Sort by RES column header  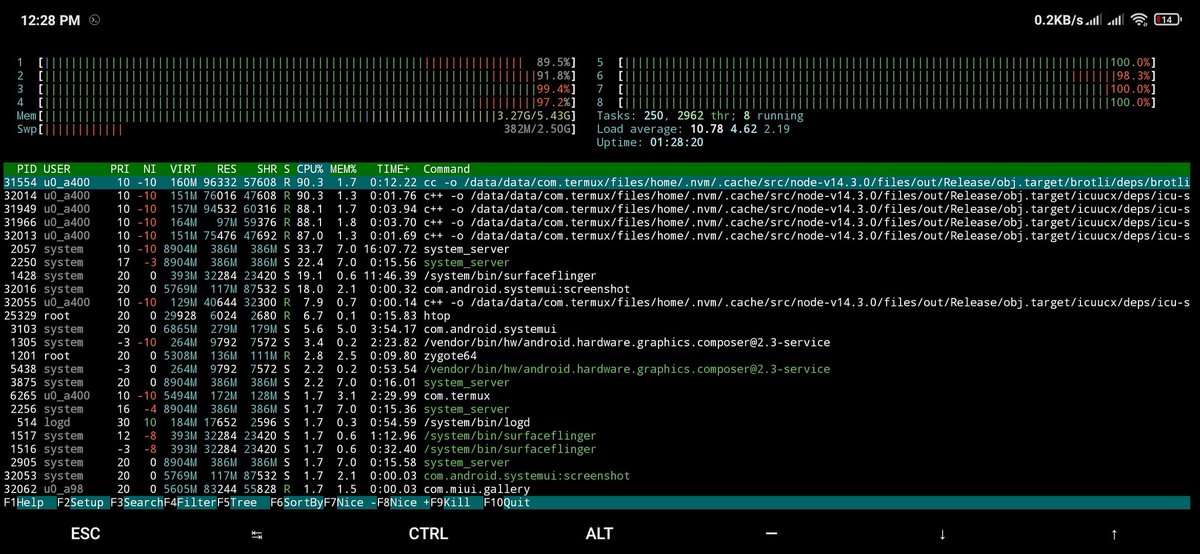[228, 169]
